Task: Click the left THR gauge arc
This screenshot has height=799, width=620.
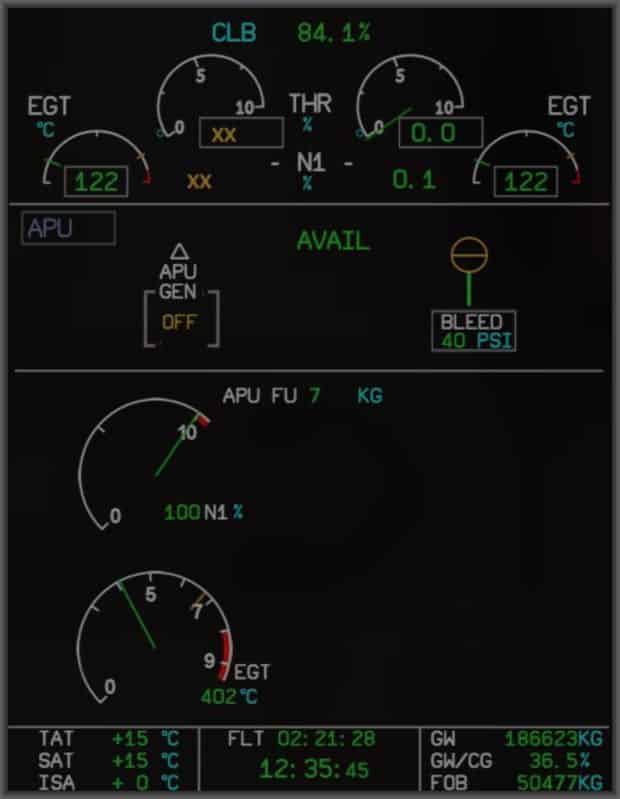Action: point(210,96)
